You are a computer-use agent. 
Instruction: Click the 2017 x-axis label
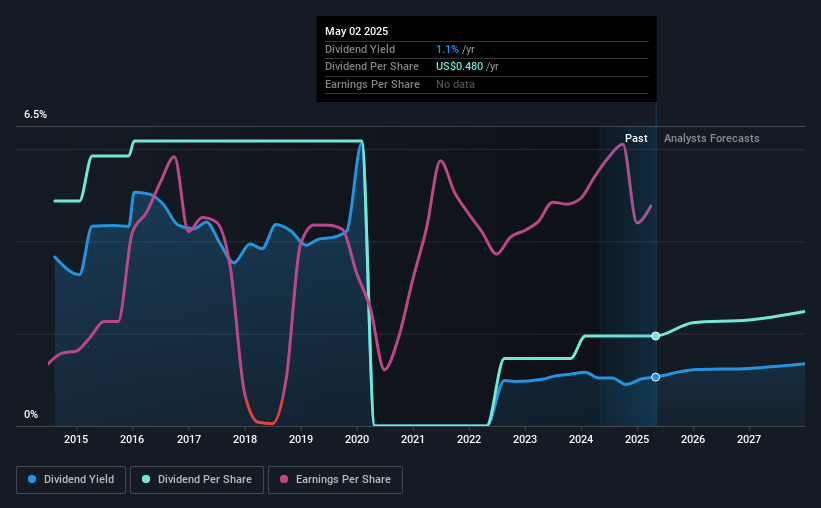tap(189, 439)
